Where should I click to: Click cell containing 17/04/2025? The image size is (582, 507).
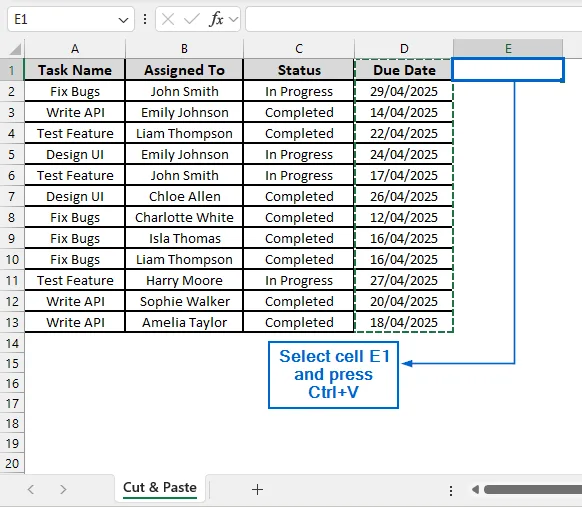tap(404, 175)
